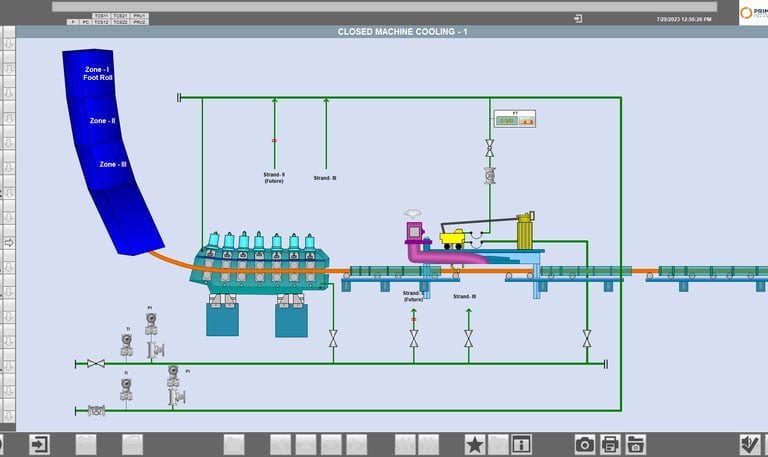Click the top 'Strand- III' label

tap(325, 178)
